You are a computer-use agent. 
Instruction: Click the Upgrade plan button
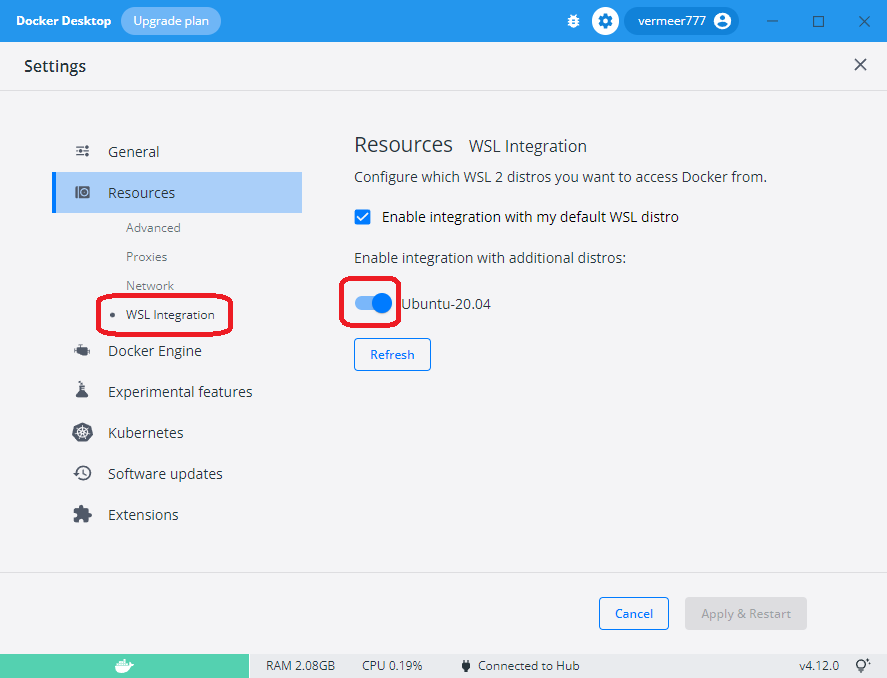tap(170, 21)
